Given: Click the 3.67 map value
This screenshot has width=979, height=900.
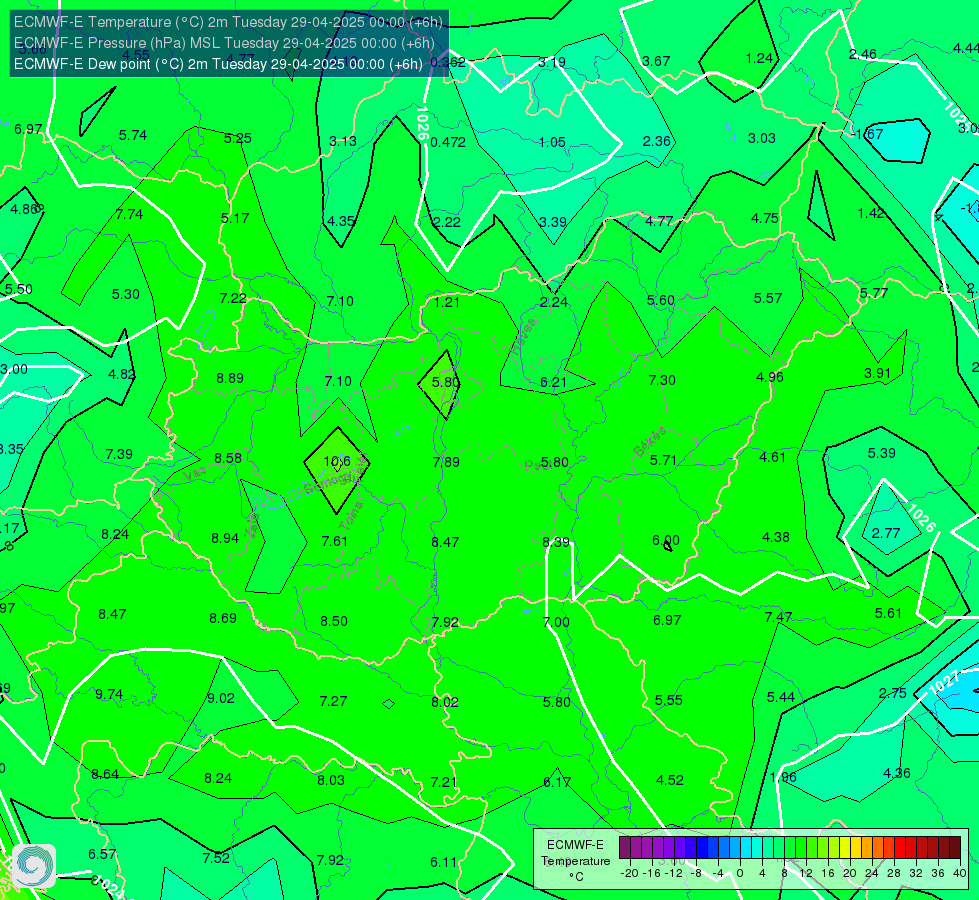Looking at the screenshot, I should click(656, 61).
